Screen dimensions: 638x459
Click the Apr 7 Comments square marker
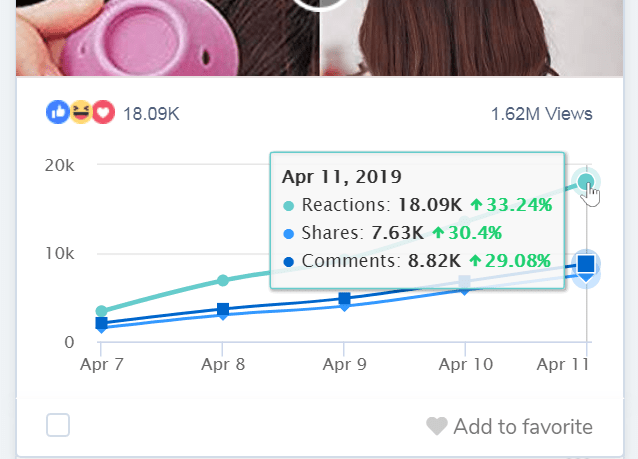pyautogui.click(x=101, y=323)
